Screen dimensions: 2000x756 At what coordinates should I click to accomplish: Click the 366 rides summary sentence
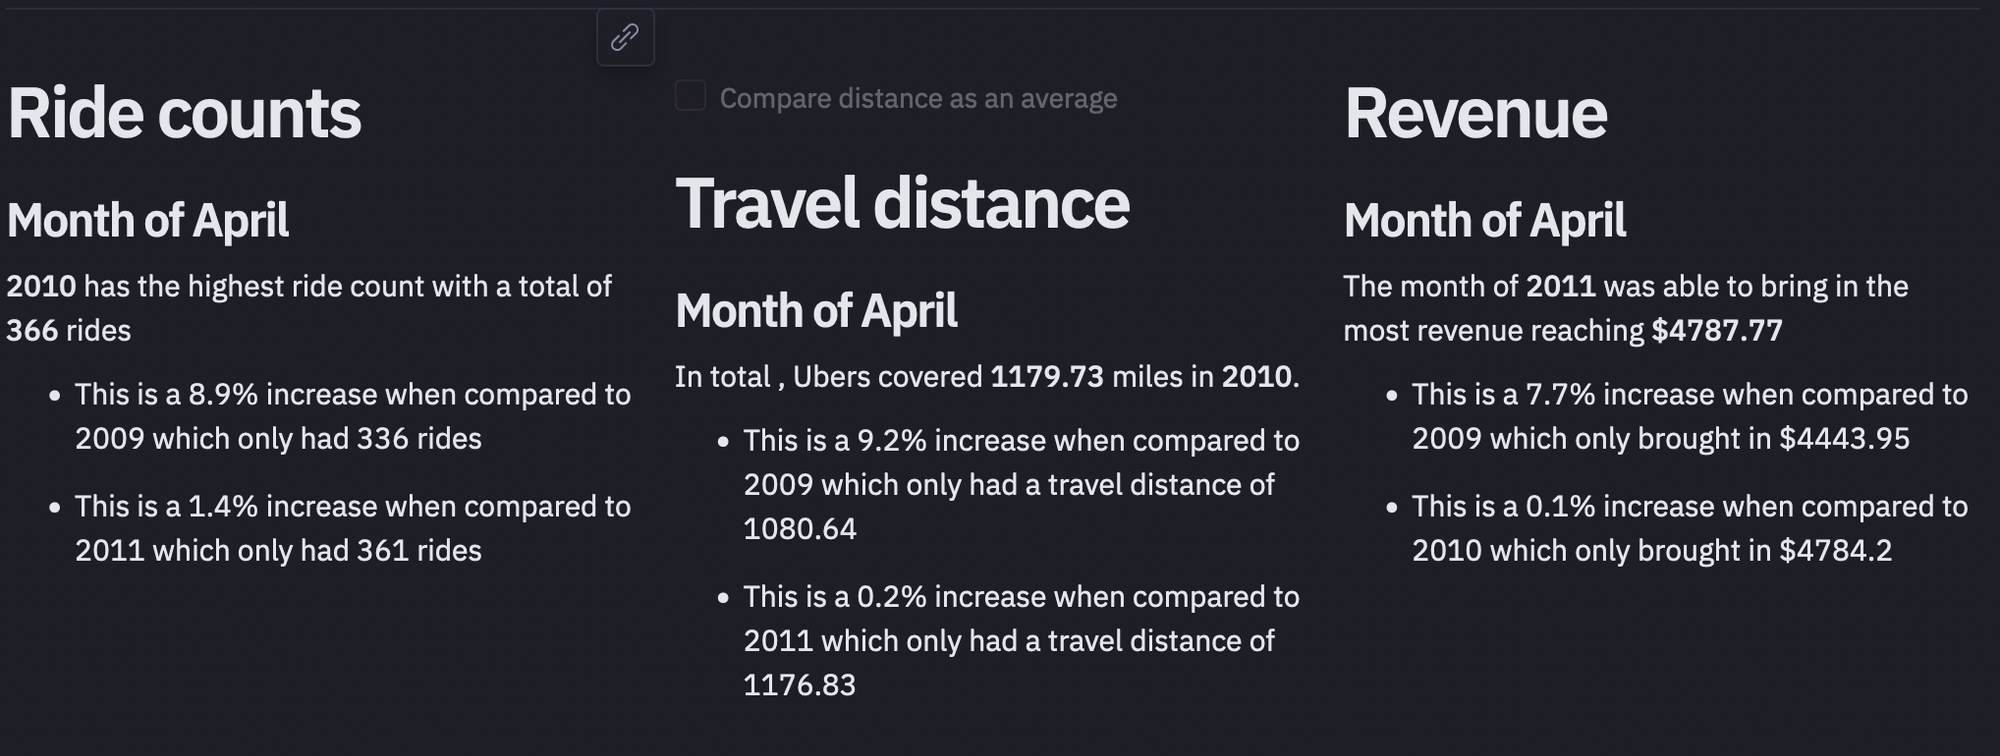click(x=309, y=308)
